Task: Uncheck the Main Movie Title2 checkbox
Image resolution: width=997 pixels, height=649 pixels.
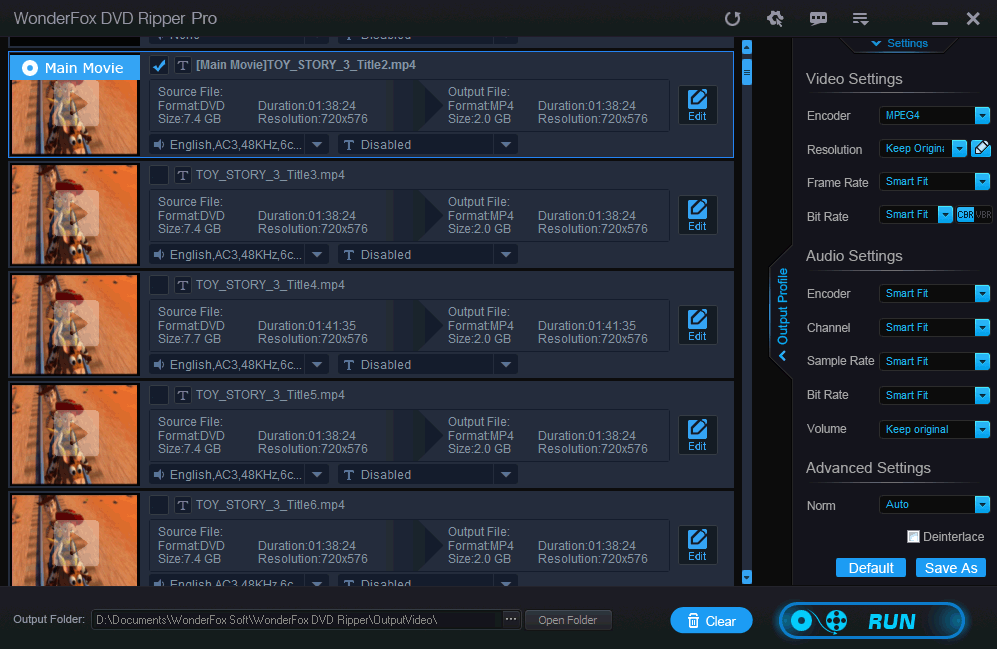Action: click(x=159, y=65)
